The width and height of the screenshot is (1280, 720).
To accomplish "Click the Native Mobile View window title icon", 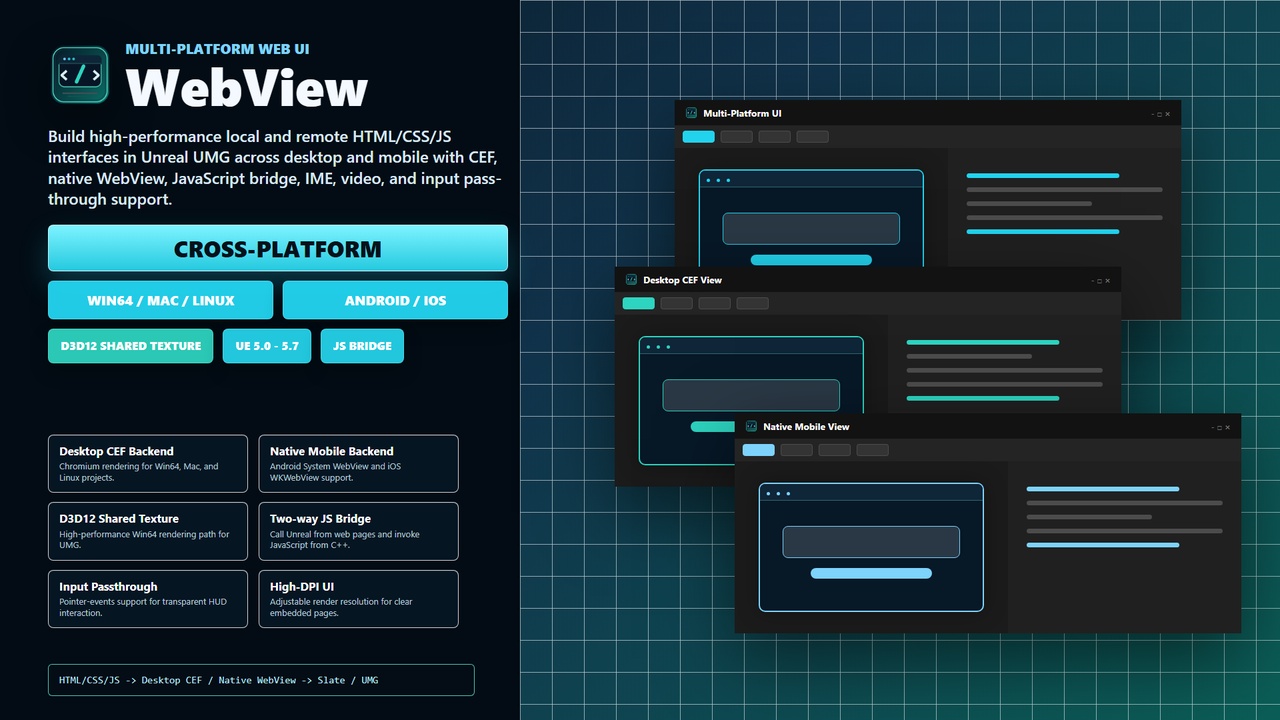I will pyautogui.click(x=751, y=426).
